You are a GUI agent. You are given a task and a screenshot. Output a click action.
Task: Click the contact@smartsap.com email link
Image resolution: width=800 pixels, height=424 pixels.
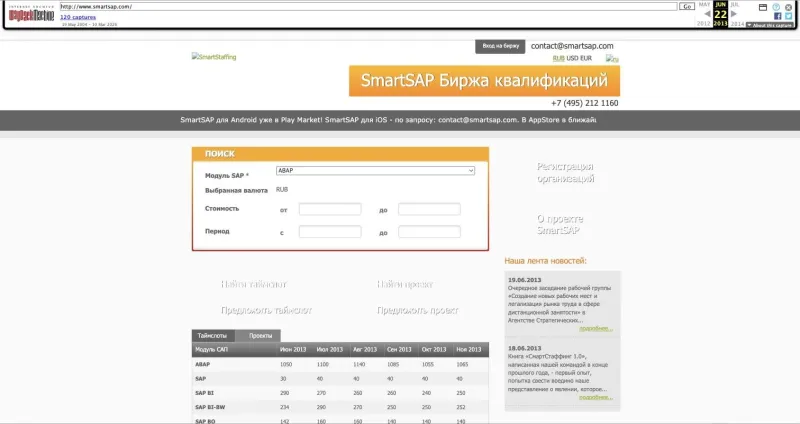572,46
